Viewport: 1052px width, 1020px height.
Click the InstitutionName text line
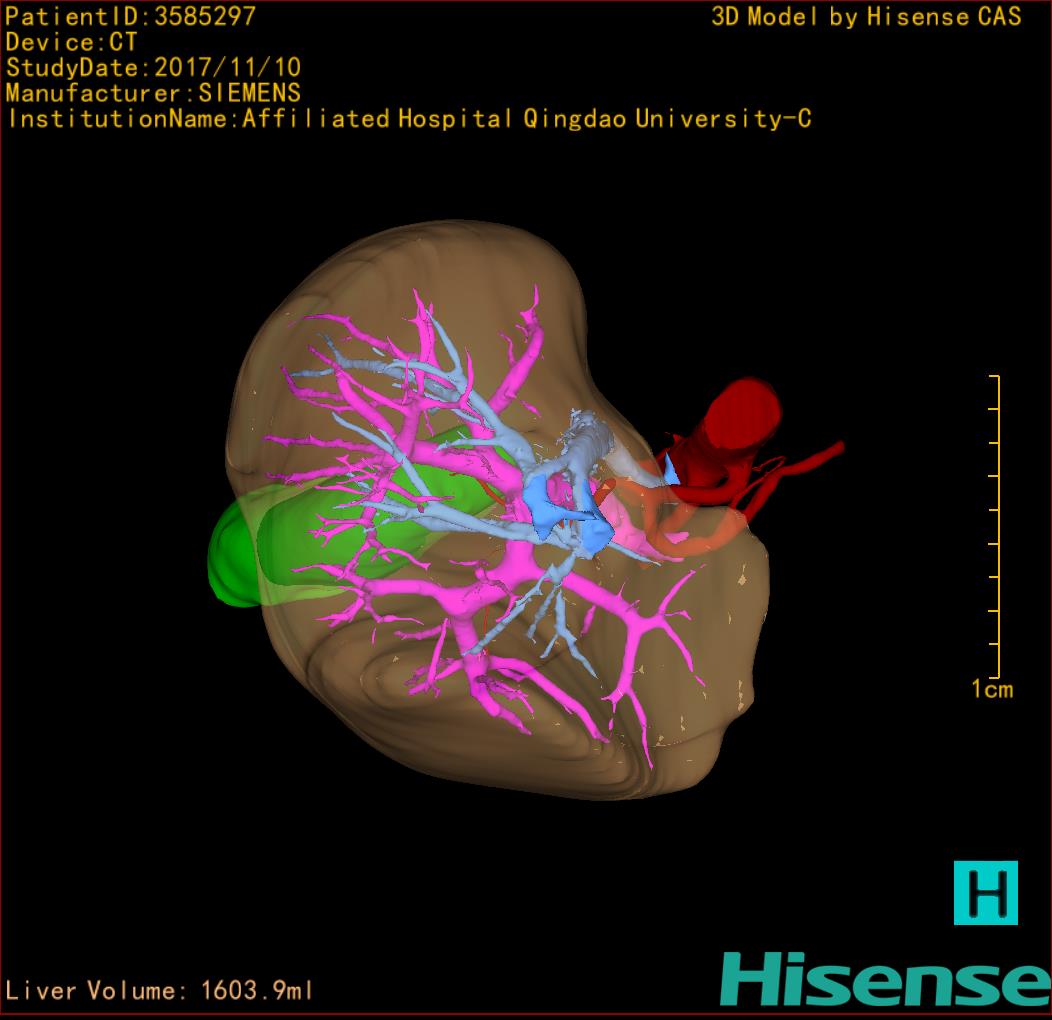tap(408, 119)
